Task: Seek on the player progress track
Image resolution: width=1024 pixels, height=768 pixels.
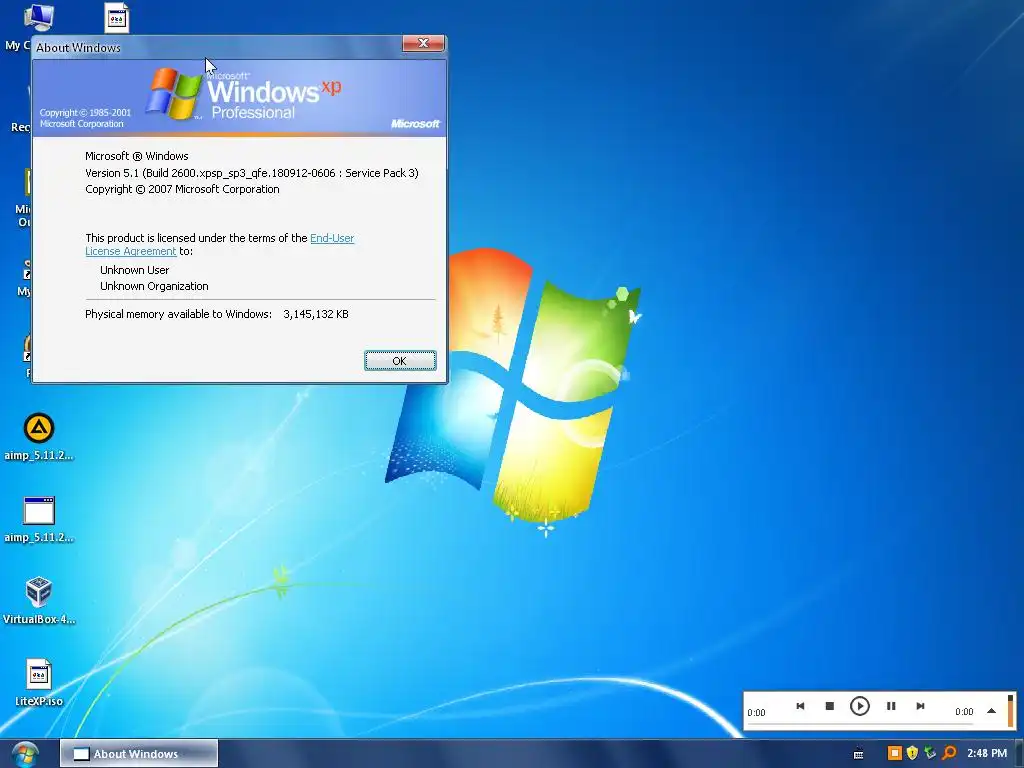Action: coord(860,724)
